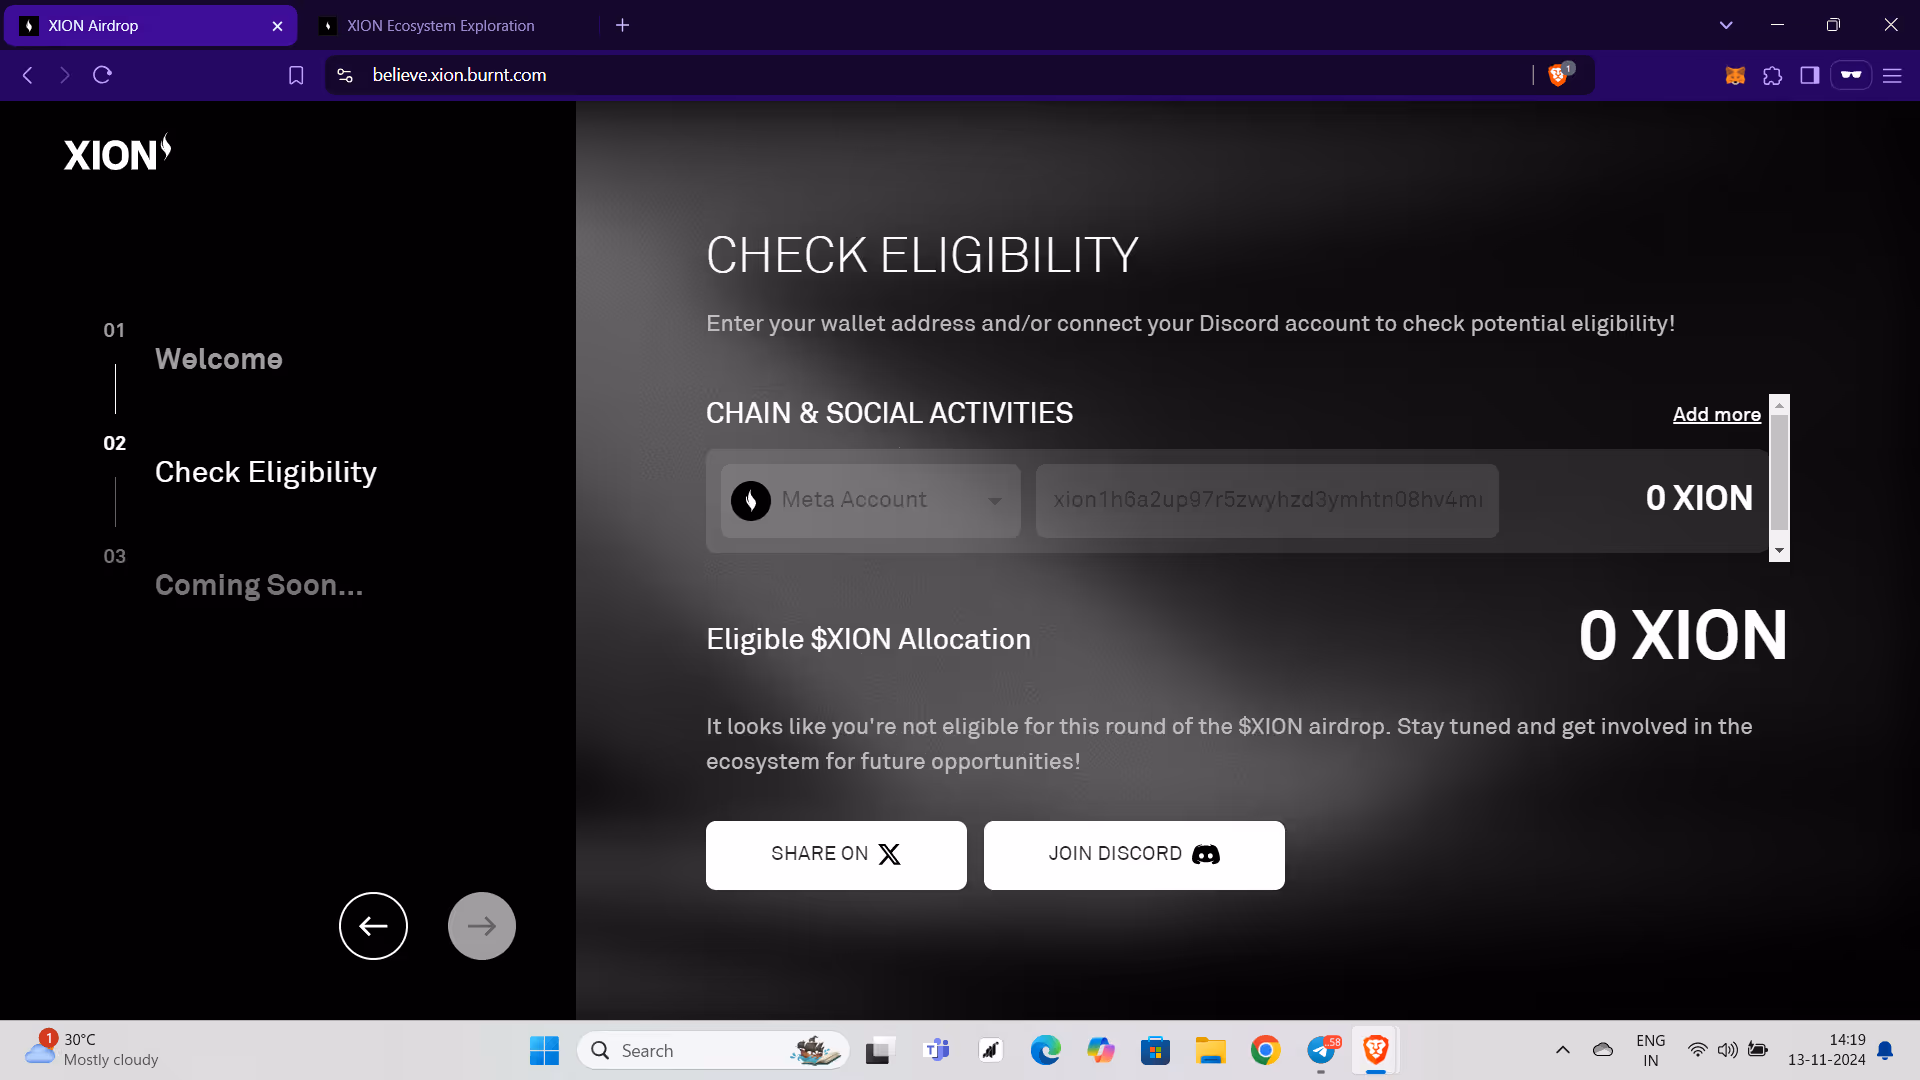Image resolution: width=1920 pixels, height=1080 pixels.
Task: Click the grey next-arrow circle button
Action: tap(482, 926)
